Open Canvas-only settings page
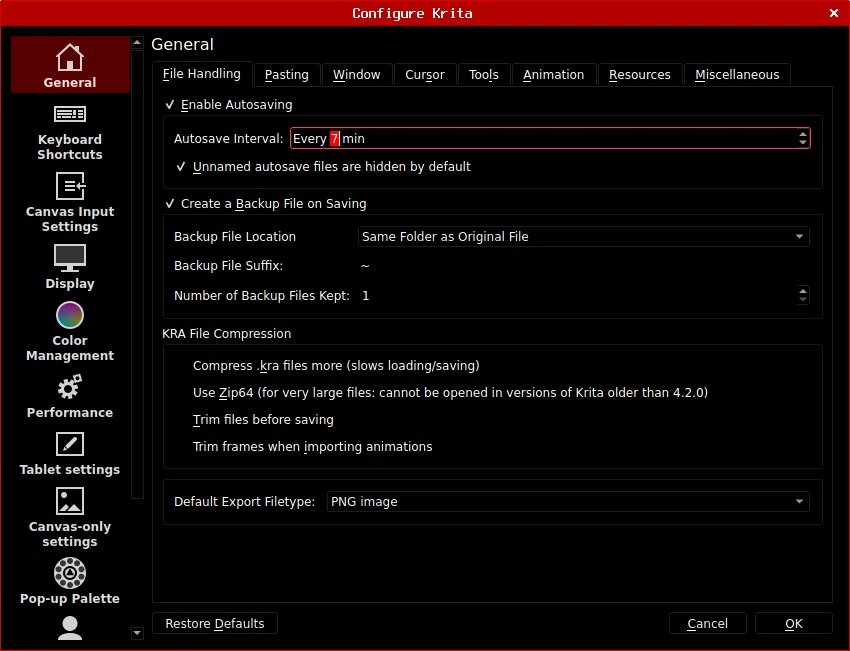The width and height of the screenshot is (850, 651). [x=70, y=518]
